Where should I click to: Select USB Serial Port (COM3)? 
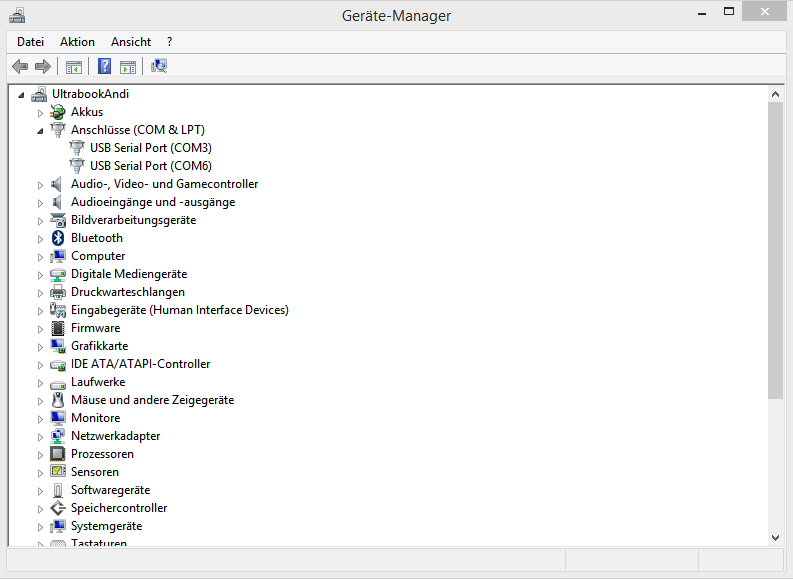[150, 148]
